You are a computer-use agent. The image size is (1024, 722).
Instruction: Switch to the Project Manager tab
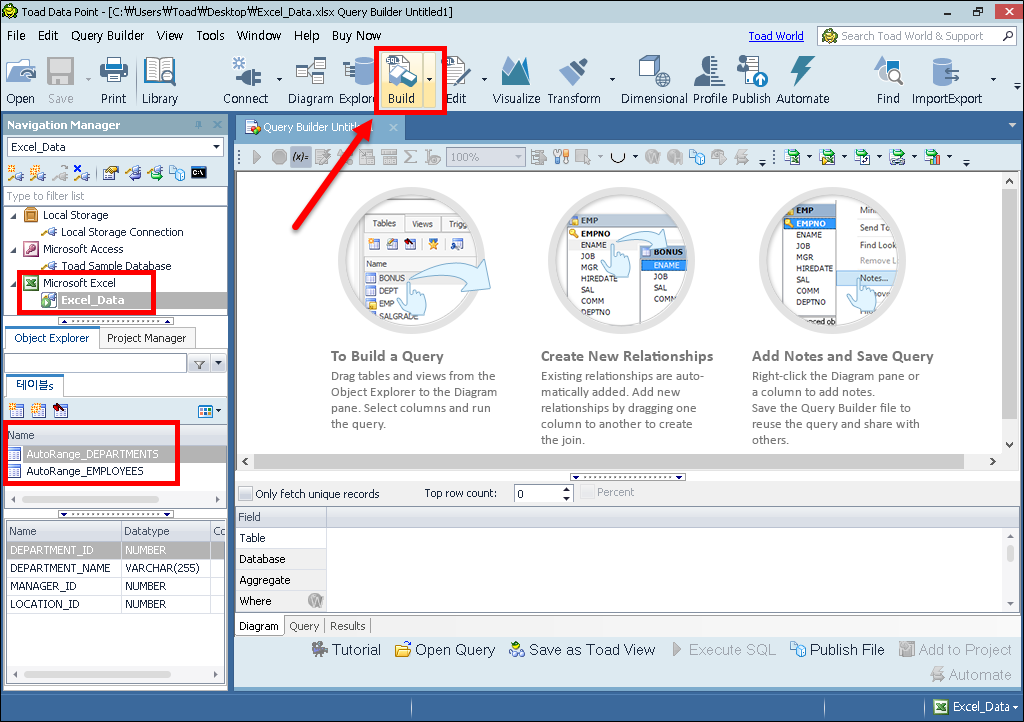[146, 338]
